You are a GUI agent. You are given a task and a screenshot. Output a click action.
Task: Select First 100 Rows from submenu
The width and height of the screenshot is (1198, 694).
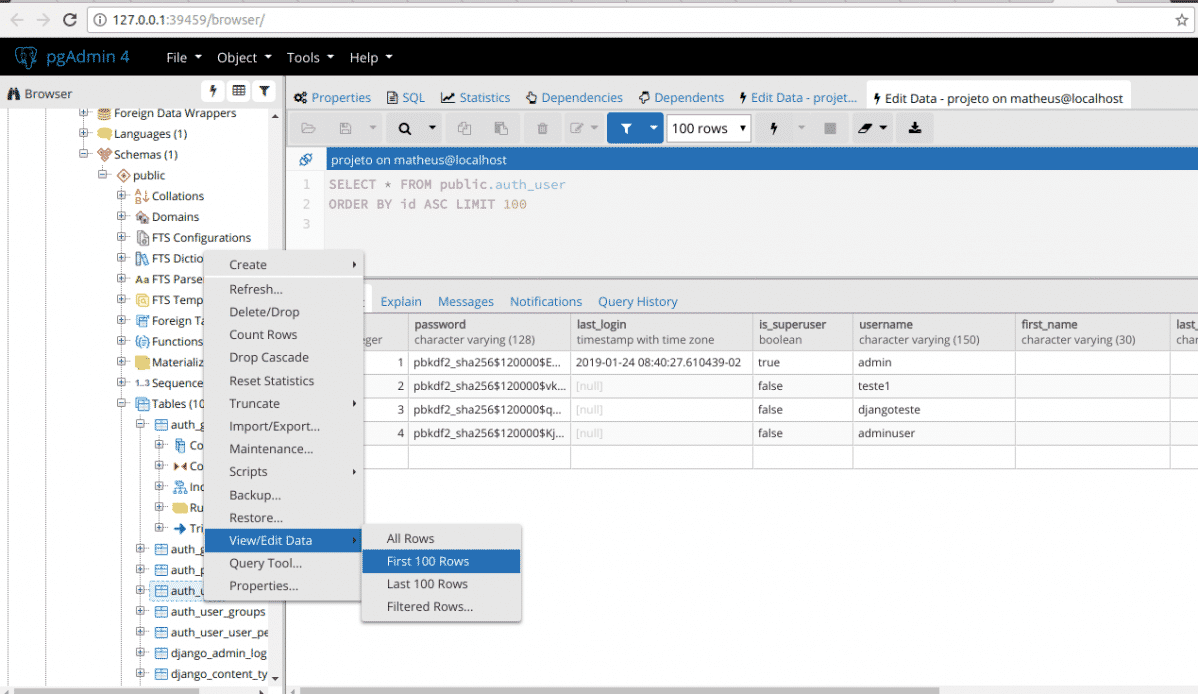pos(428,561)
